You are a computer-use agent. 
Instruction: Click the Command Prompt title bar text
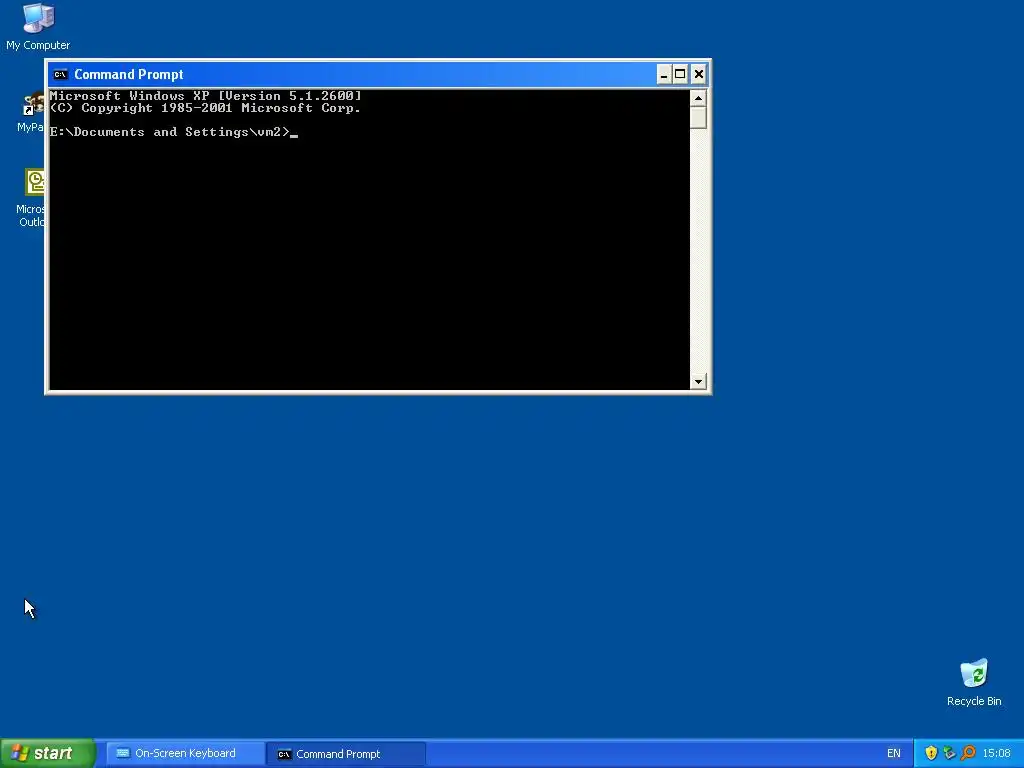pos(129,74)
